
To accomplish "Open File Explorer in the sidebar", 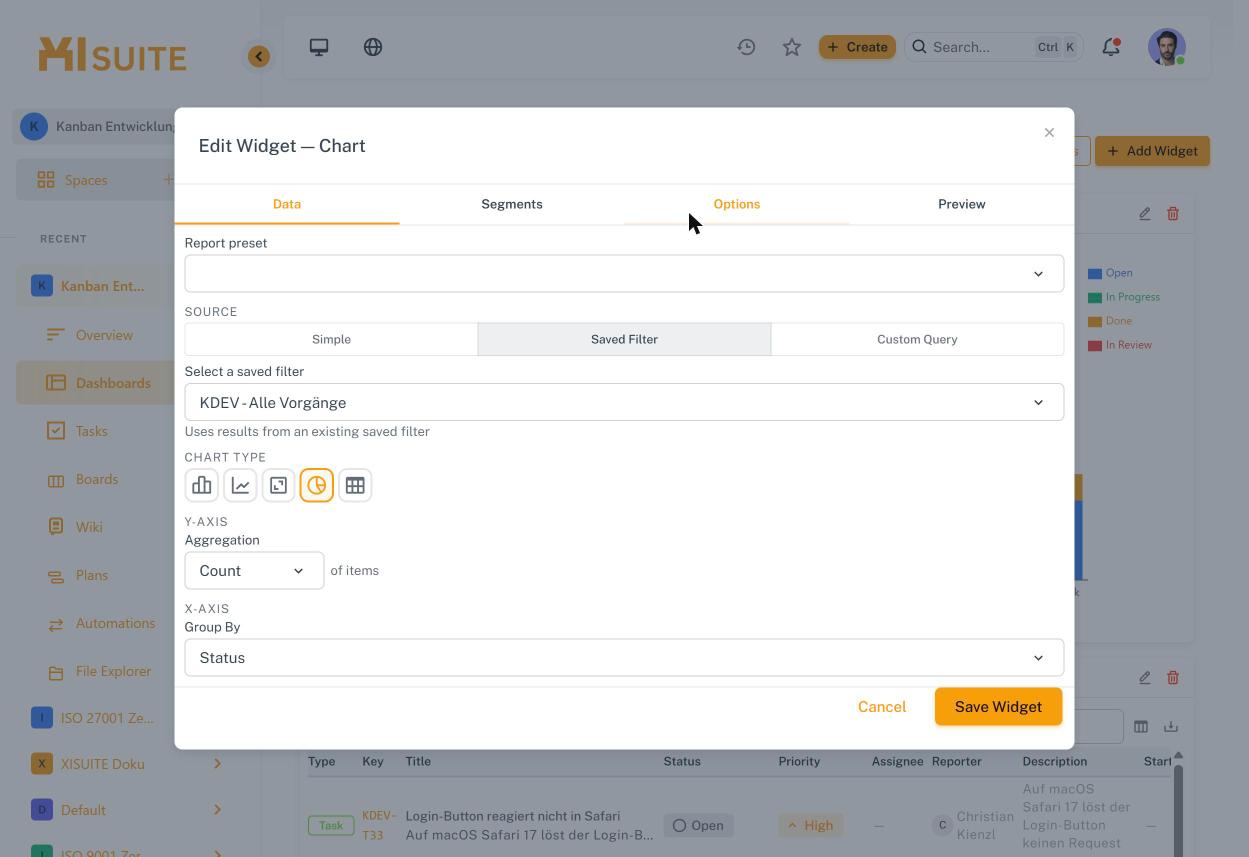I will [113, 671].
